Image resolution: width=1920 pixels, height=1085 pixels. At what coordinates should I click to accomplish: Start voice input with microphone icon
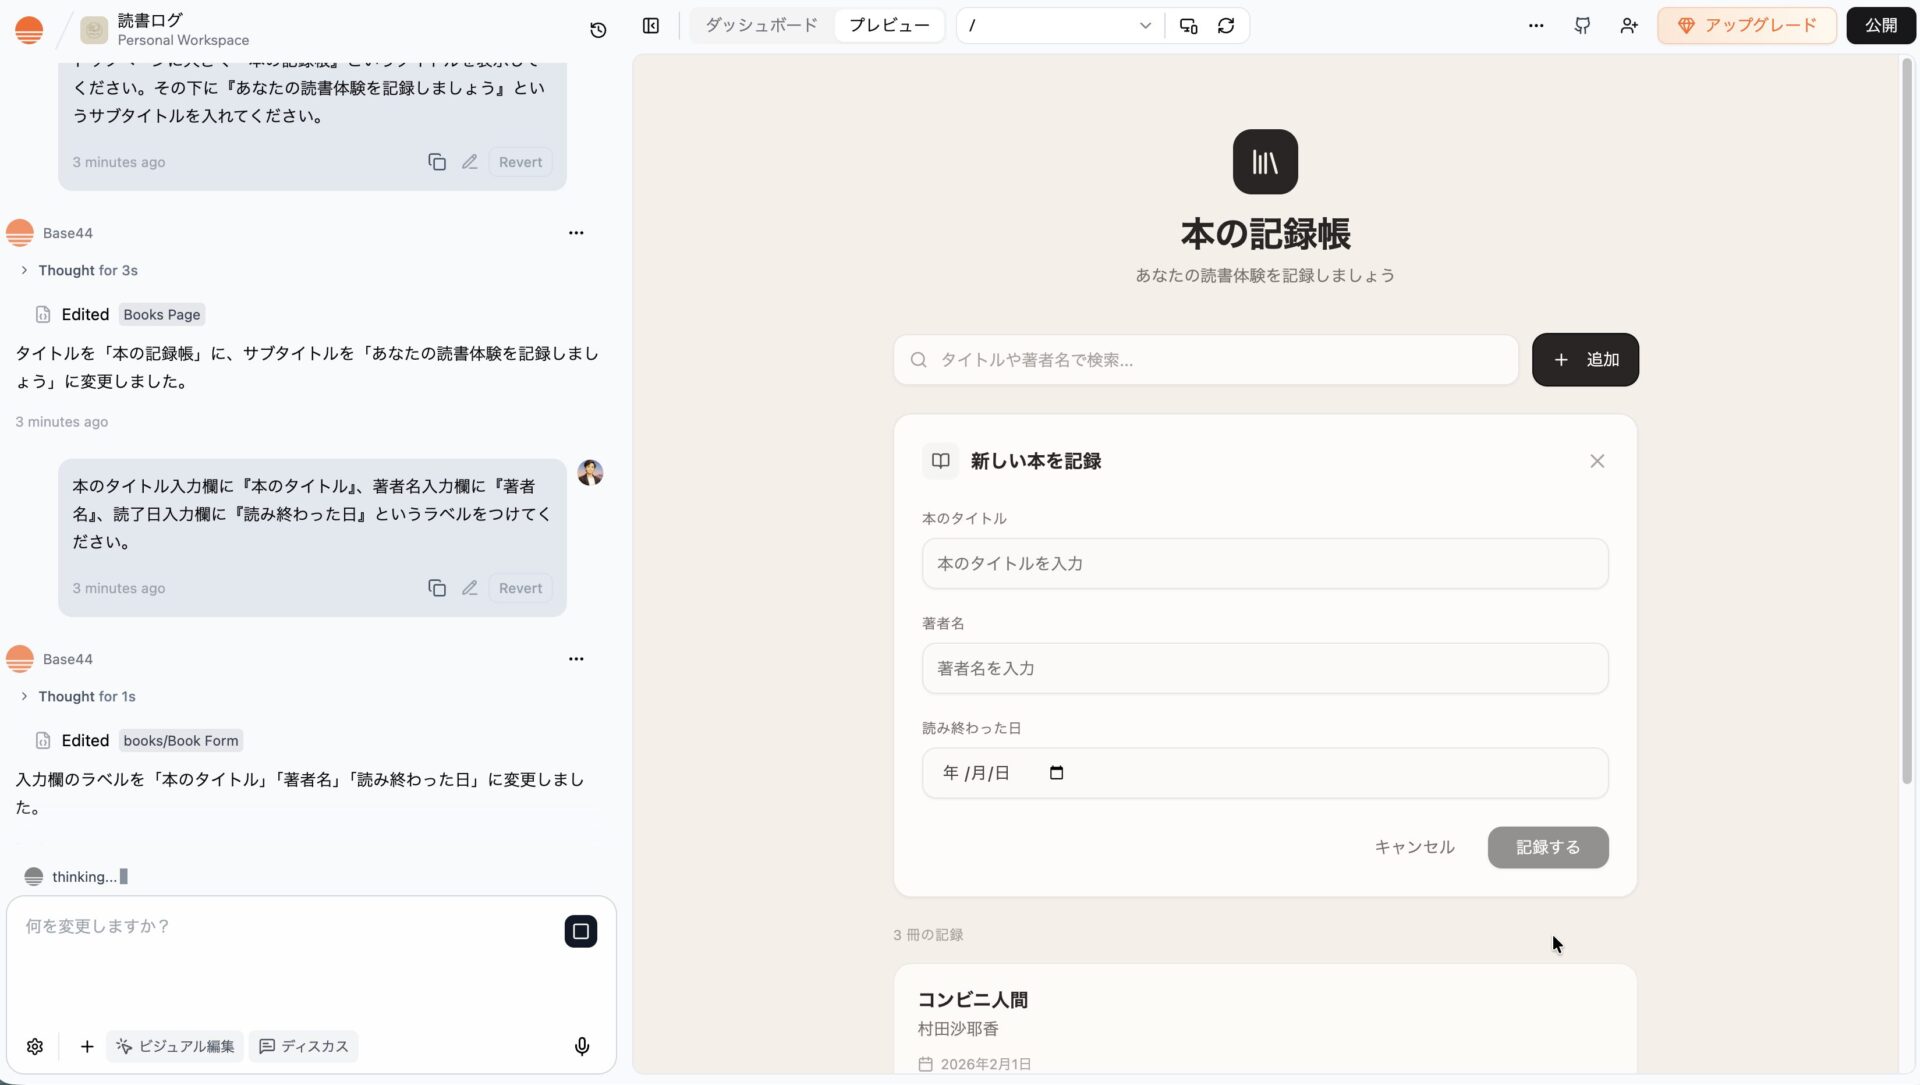(x=582, y=1046)
